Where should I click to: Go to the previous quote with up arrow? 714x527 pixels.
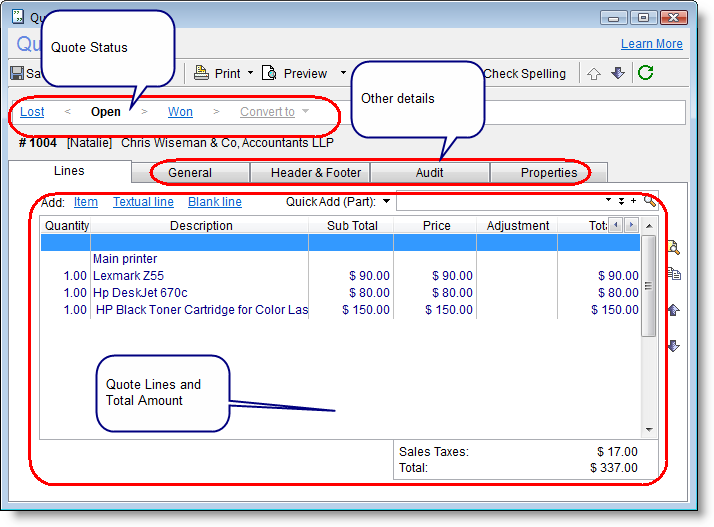coord(594,73)
